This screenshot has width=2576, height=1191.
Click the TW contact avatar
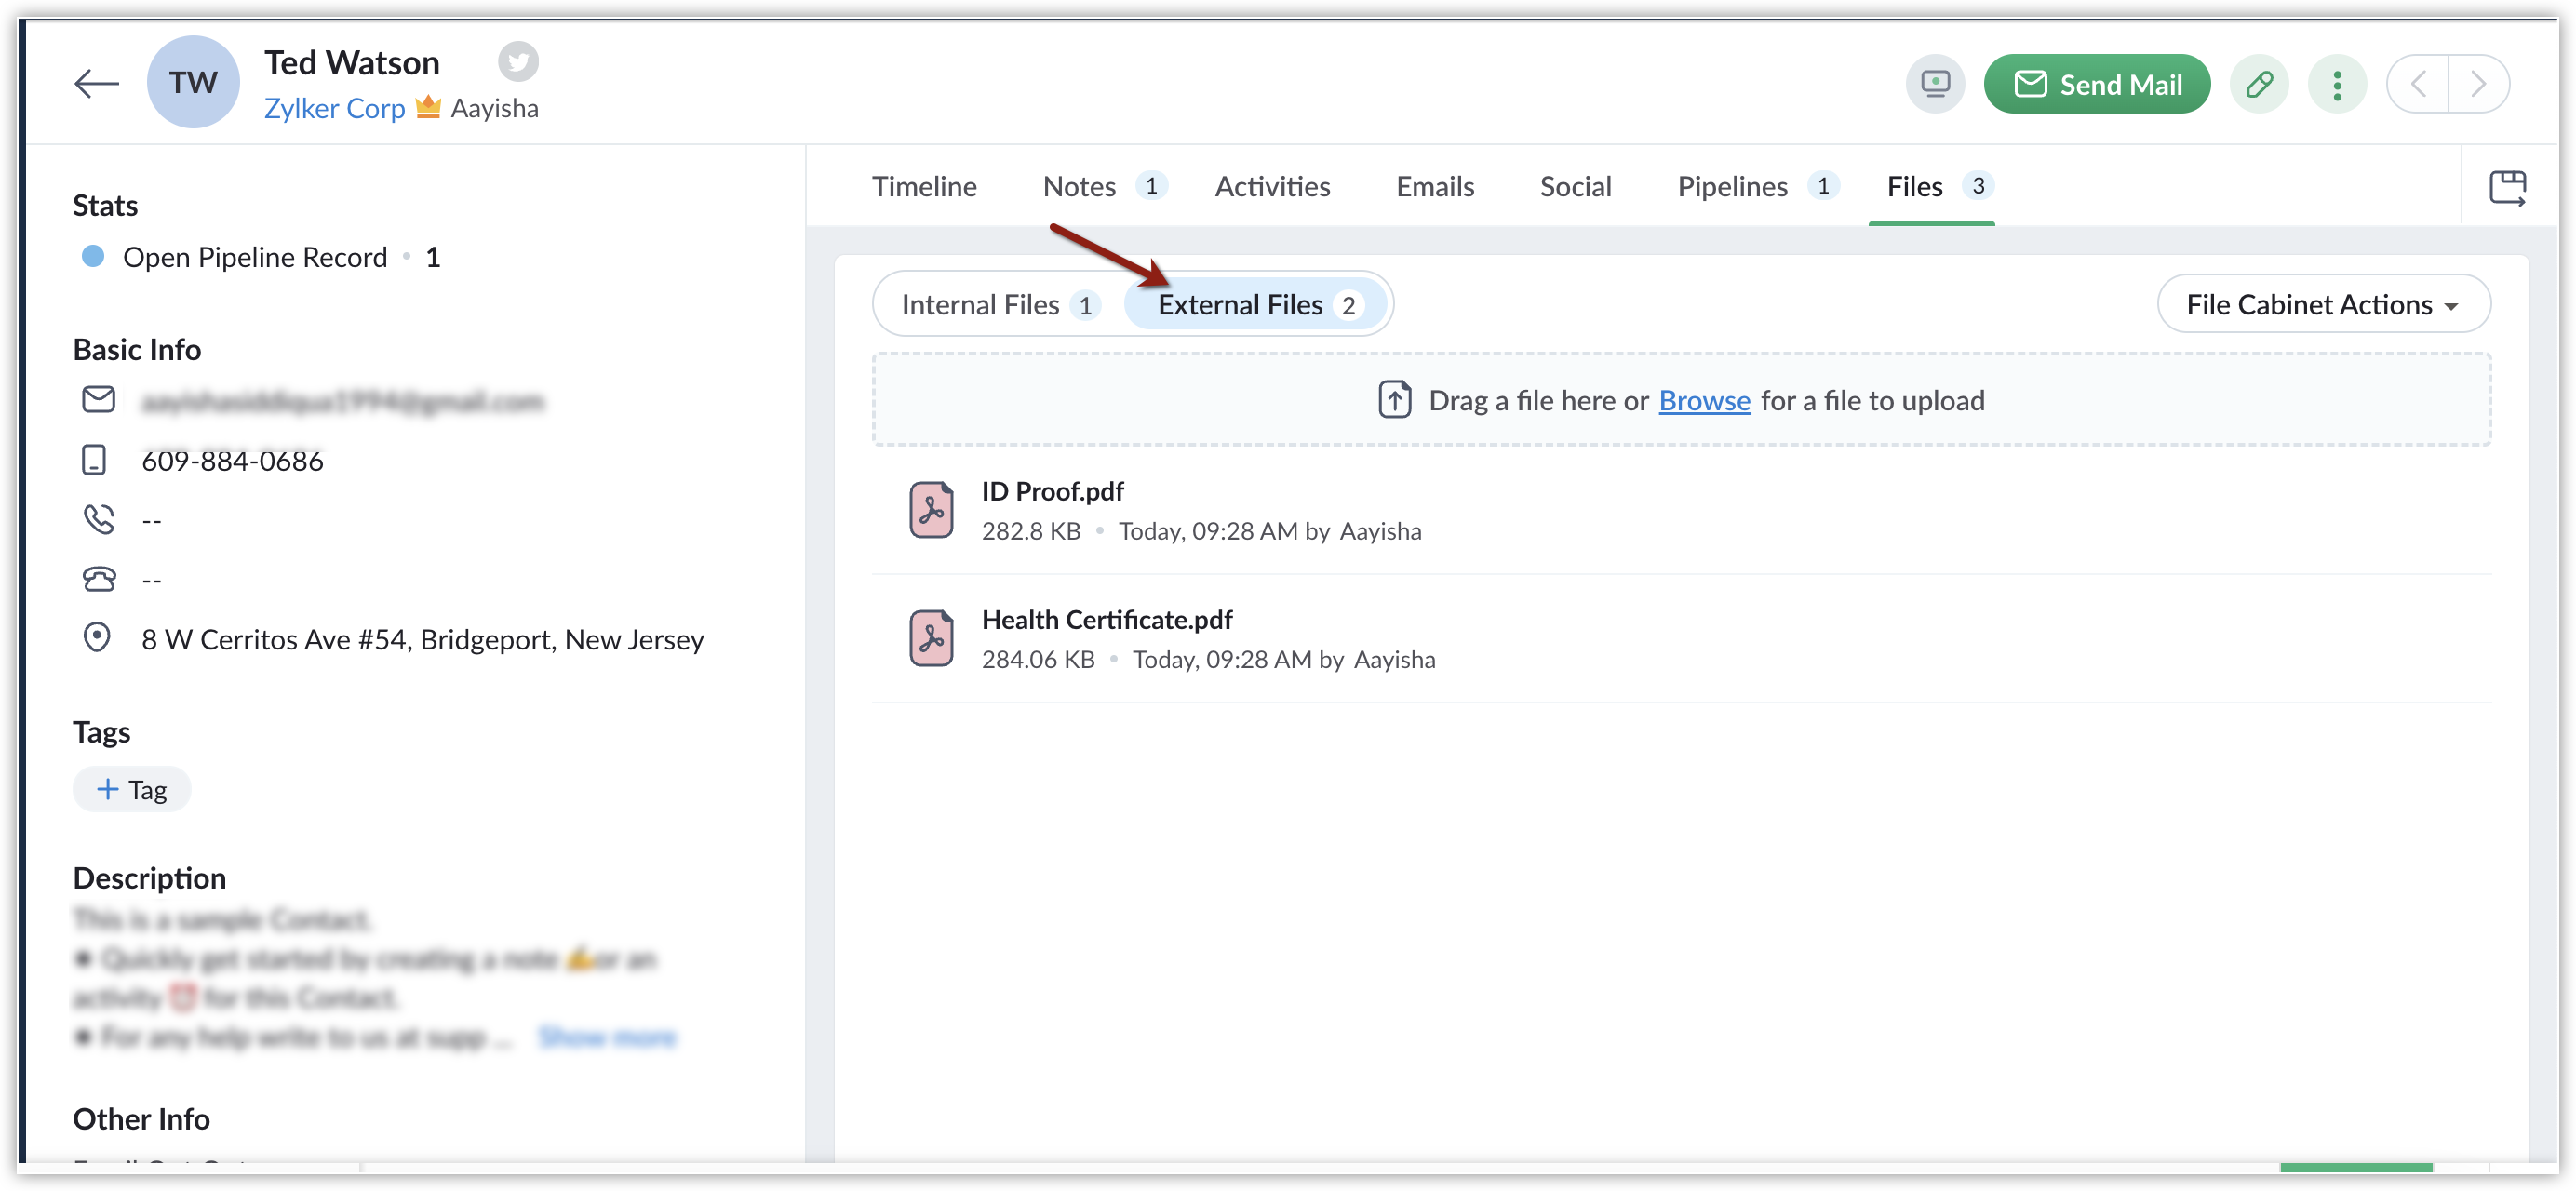(193, 82)
